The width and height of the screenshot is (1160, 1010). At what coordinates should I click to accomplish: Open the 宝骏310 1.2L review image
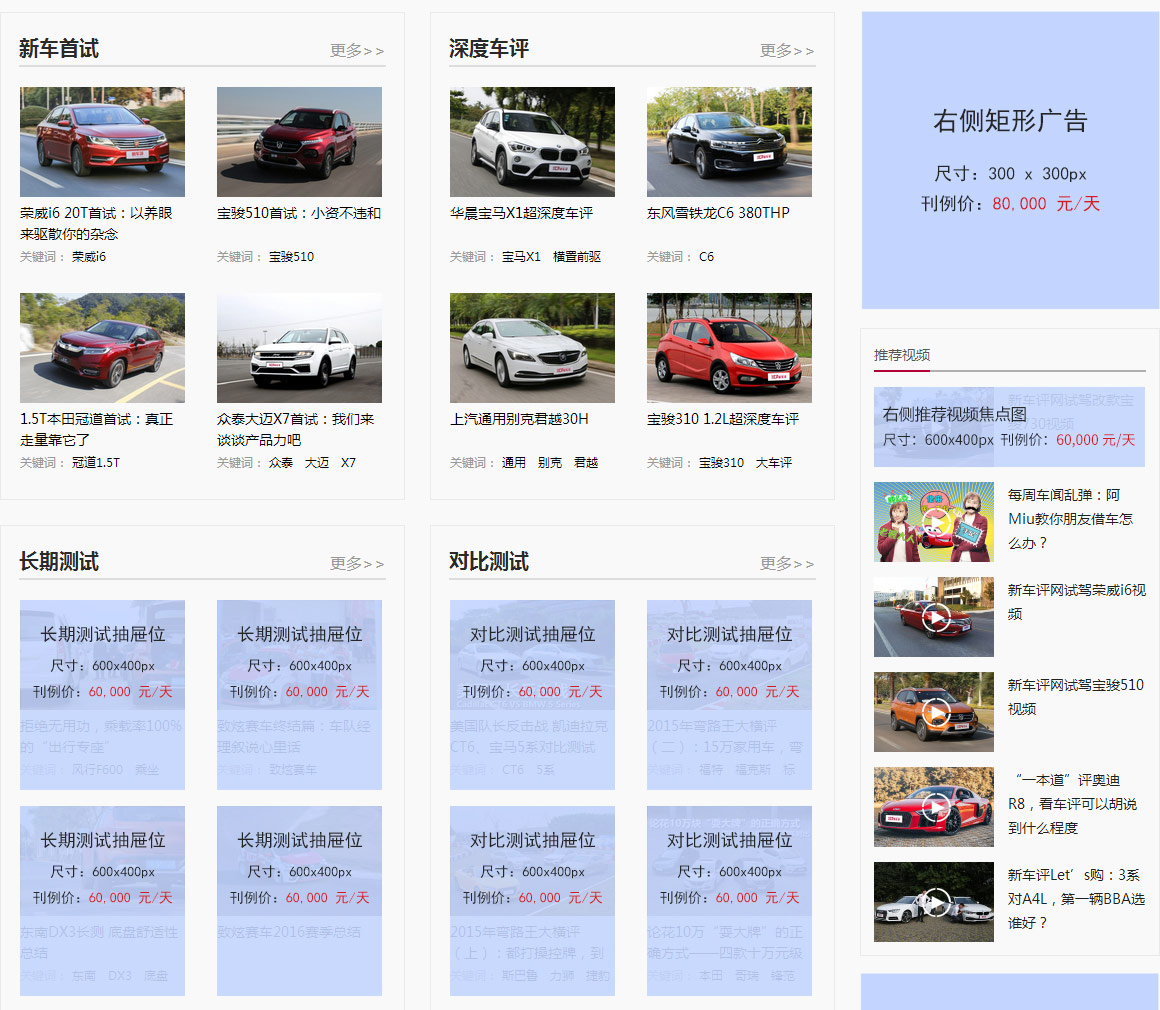[x=729, y=348]
